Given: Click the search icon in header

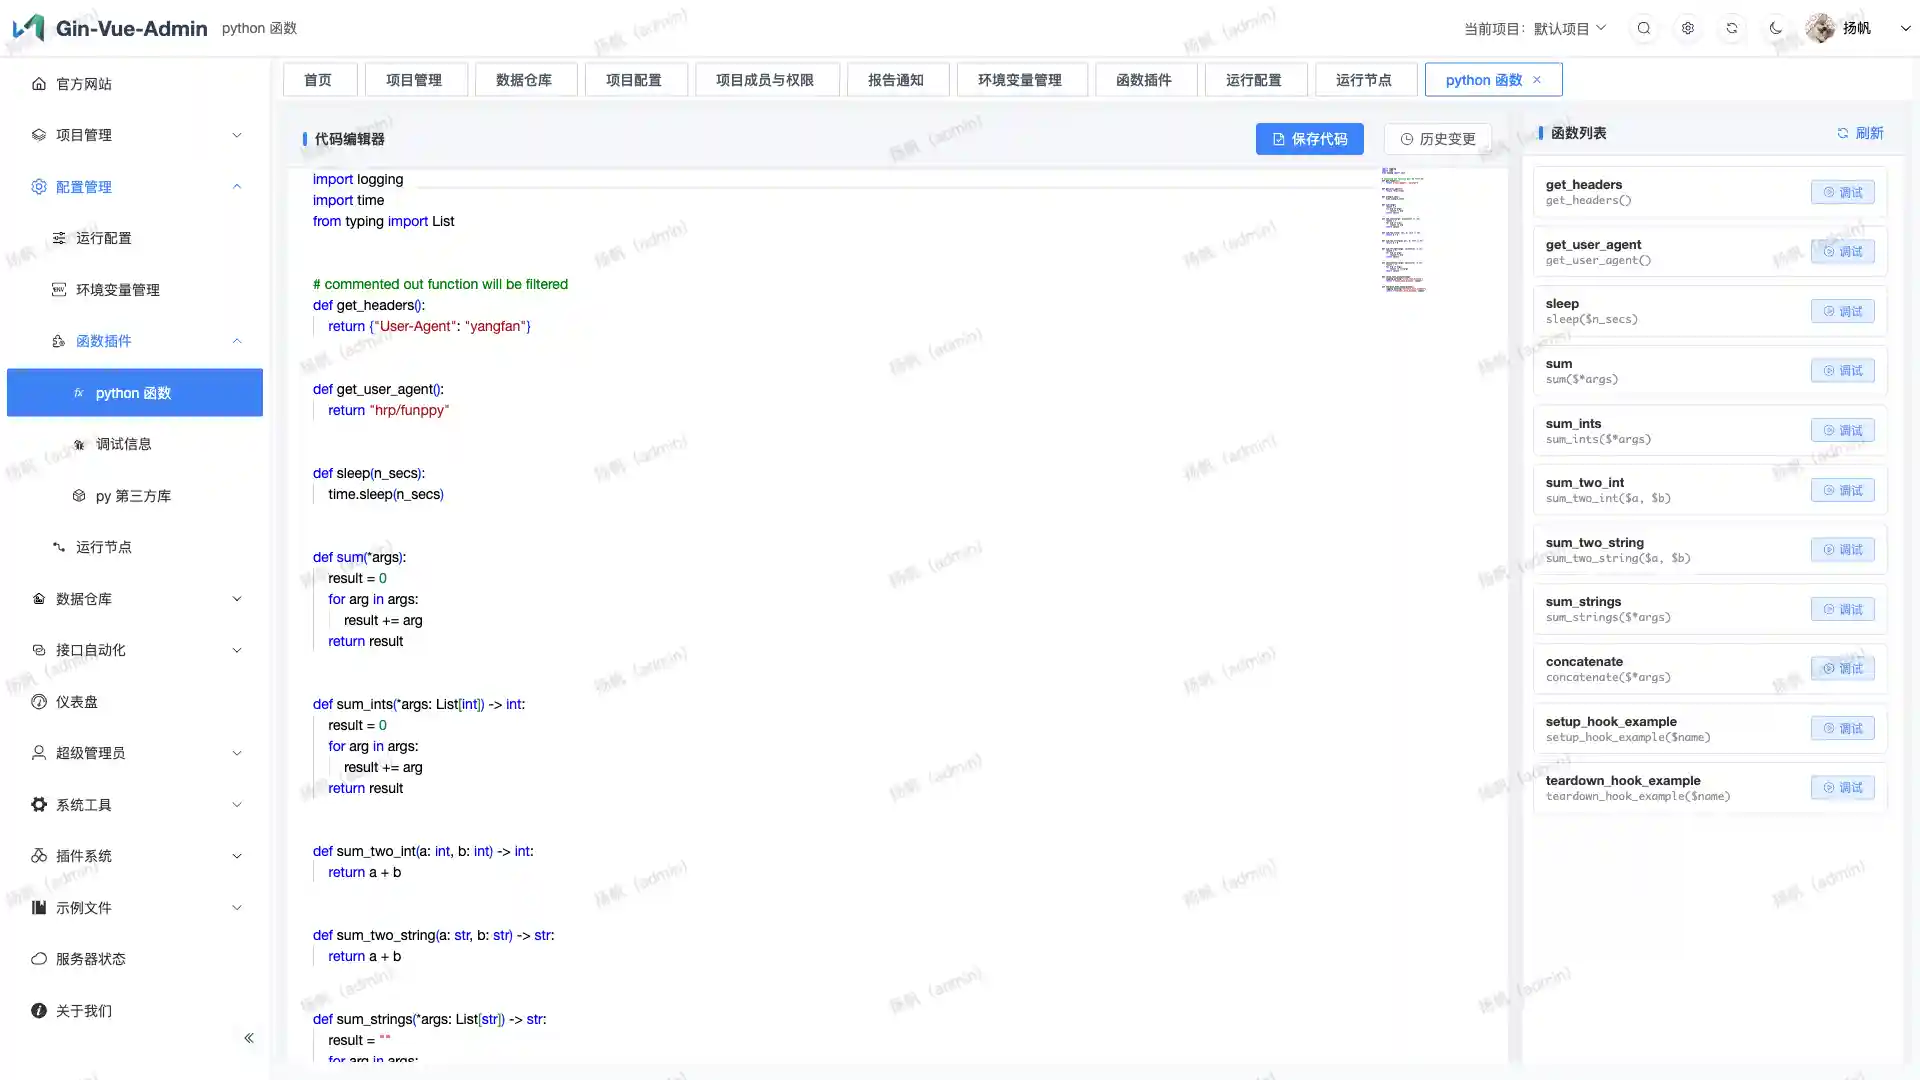Looking at the screenshot, I should tap(1644, 28).
